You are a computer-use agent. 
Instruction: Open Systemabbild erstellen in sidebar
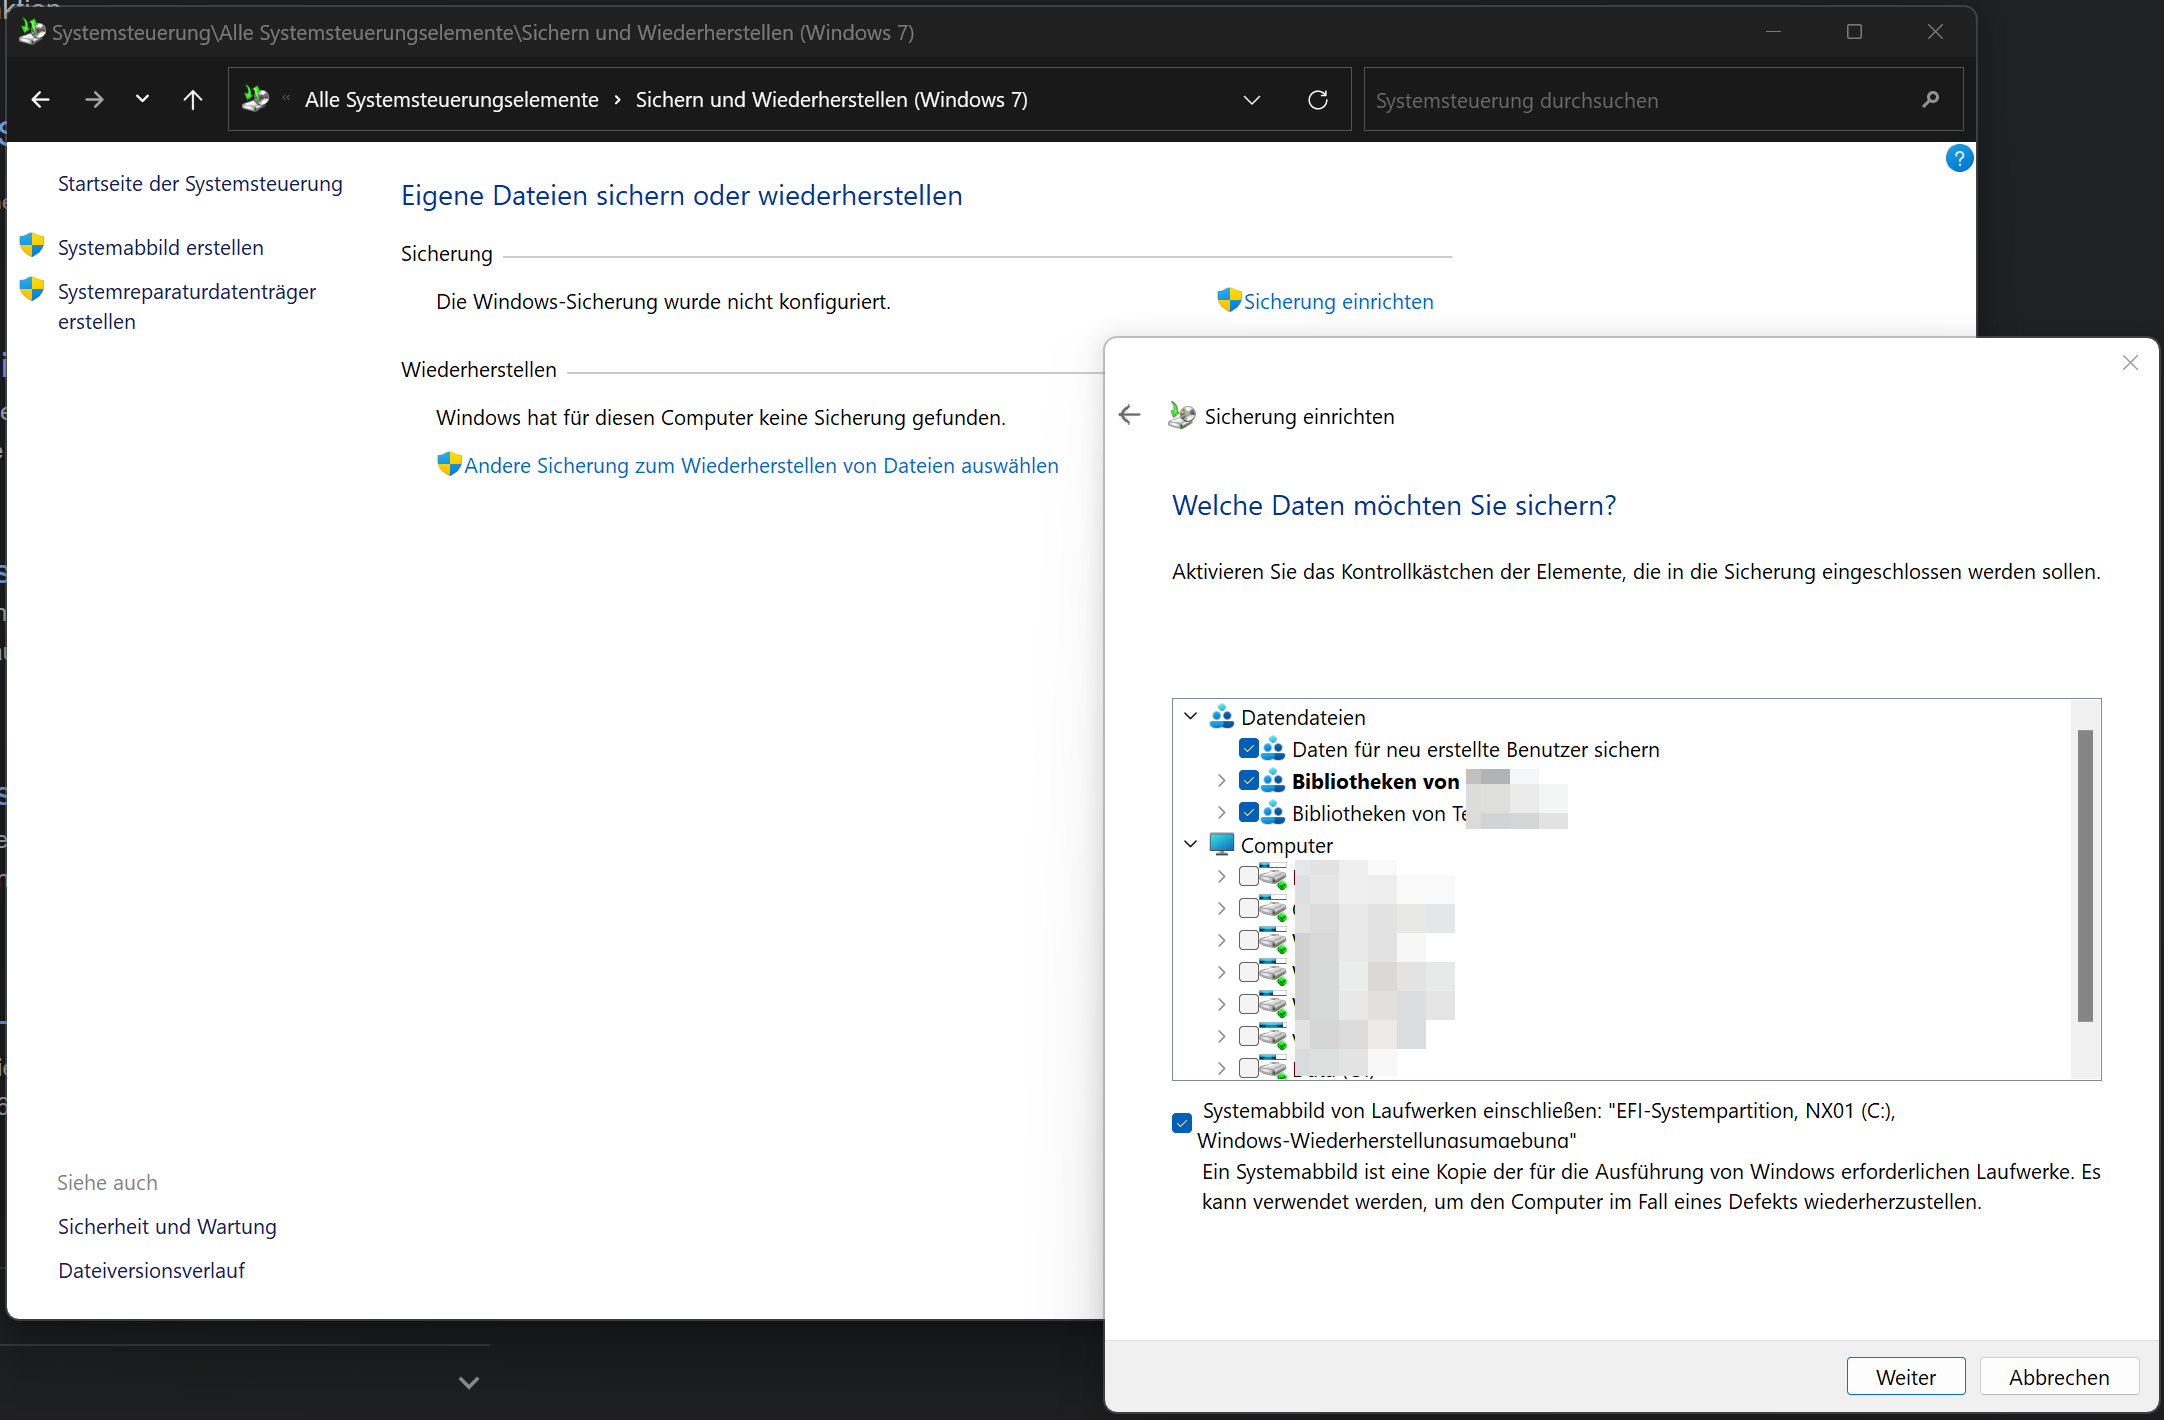coord(160,248)
